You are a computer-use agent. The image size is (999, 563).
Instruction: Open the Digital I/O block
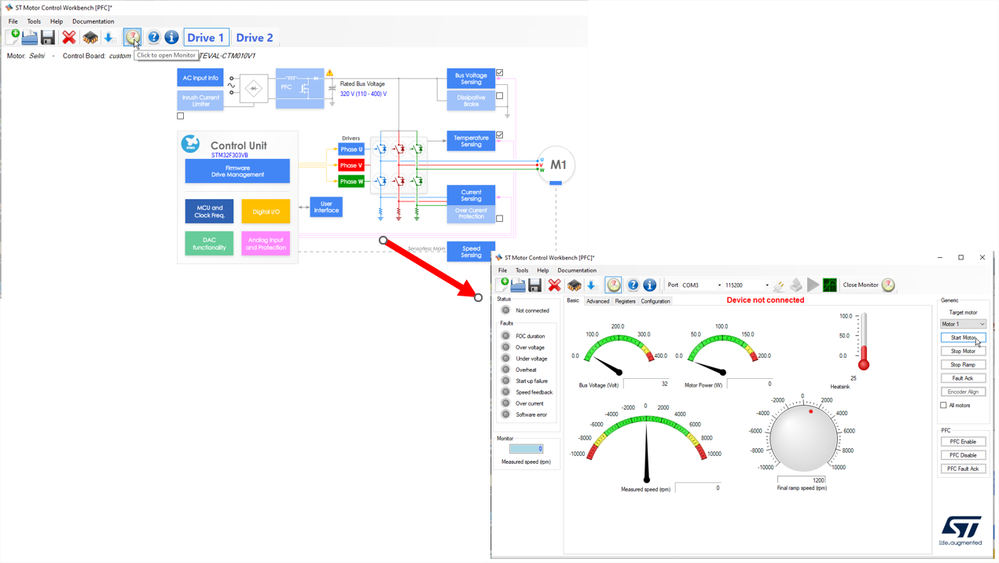[266, 211]
